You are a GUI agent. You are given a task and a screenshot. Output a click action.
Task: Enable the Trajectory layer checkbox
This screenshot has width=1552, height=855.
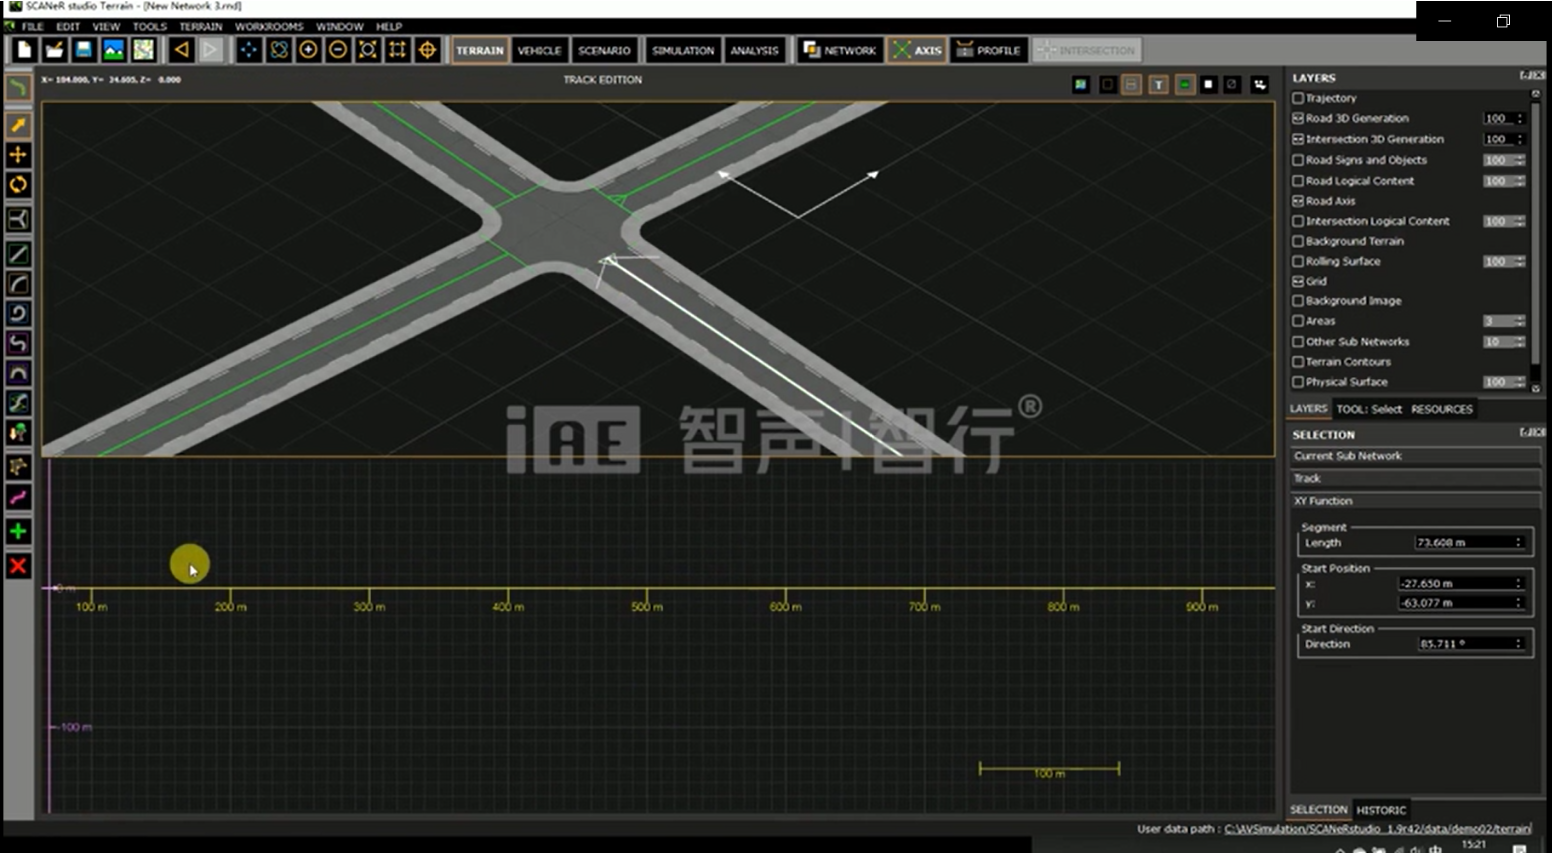click(x=1298, y=98)
